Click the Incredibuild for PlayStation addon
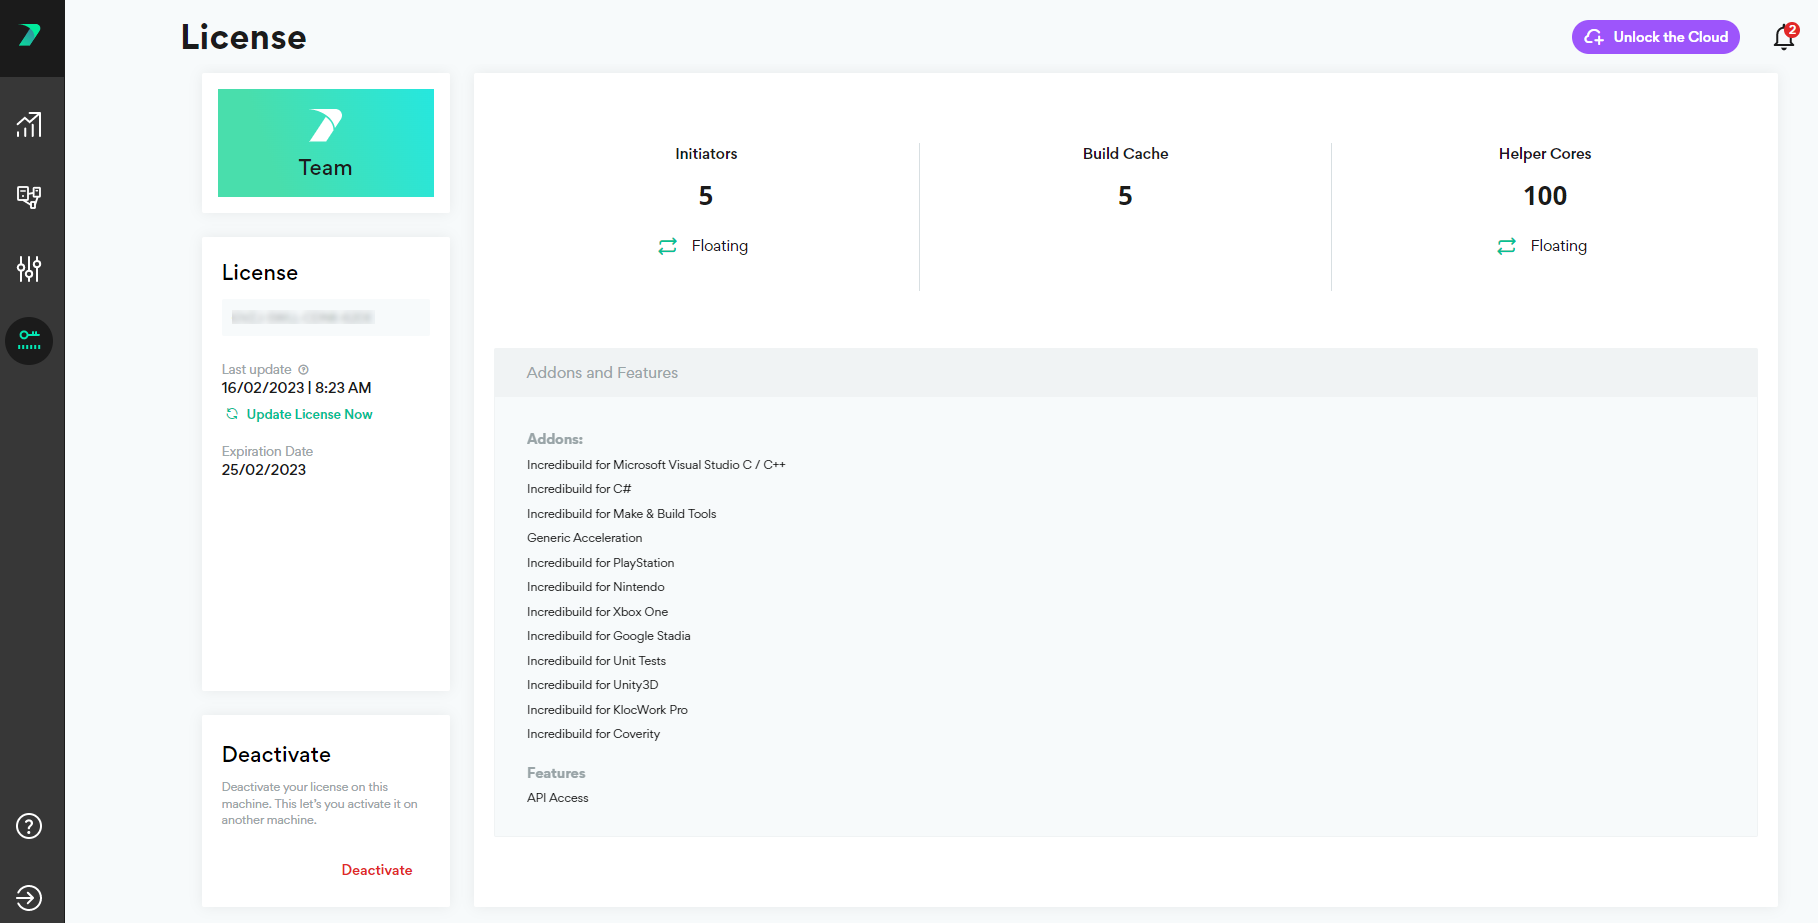Viewport: 1818px width, 923px height. click(601, 563)
